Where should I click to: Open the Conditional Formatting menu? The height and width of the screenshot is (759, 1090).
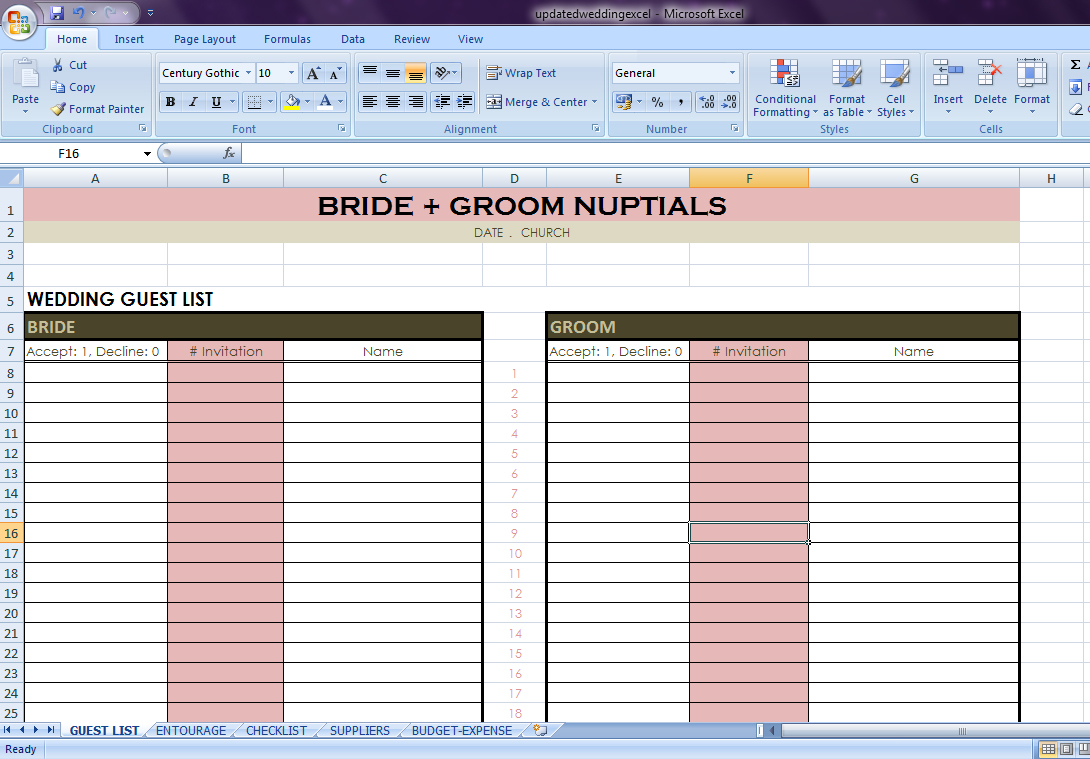tap(785, 88)
